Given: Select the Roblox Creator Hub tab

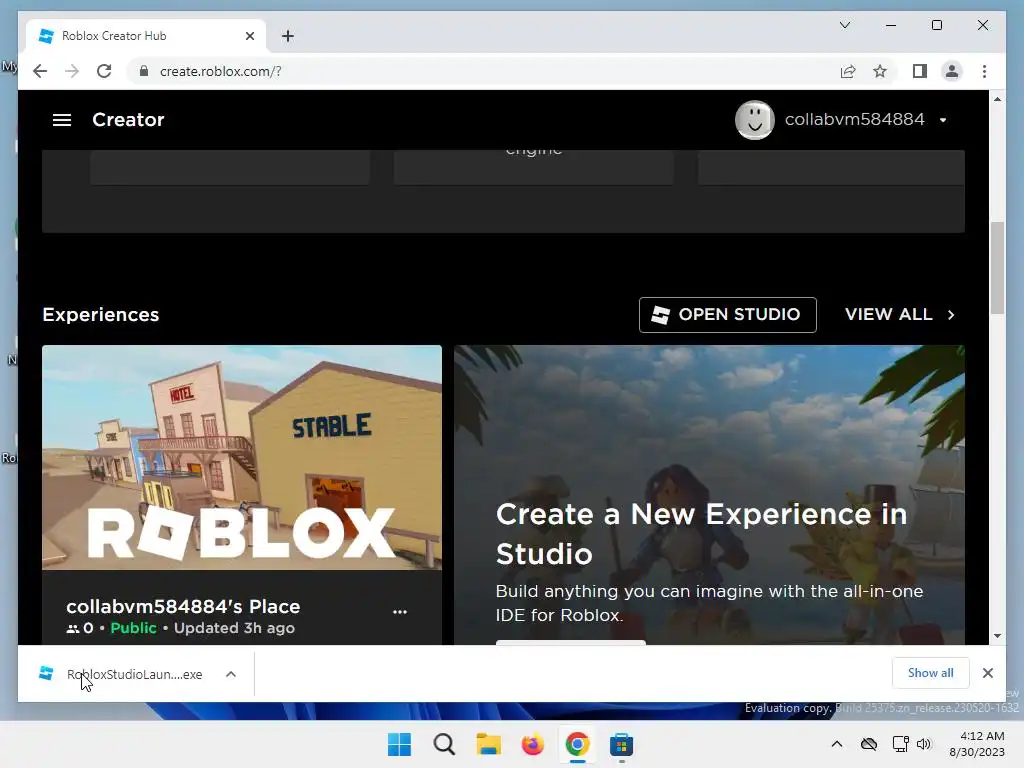Looking at the screenshot, I should 146,36.
